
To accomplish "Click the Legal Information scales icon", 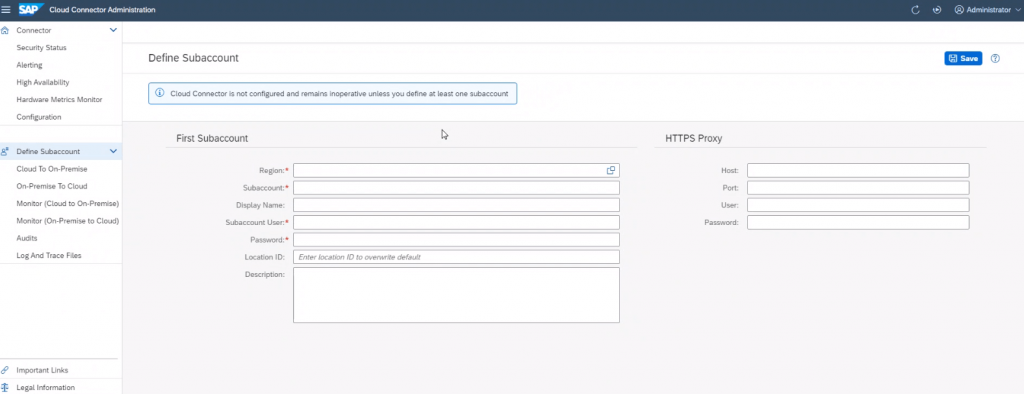I will [5, 387].
